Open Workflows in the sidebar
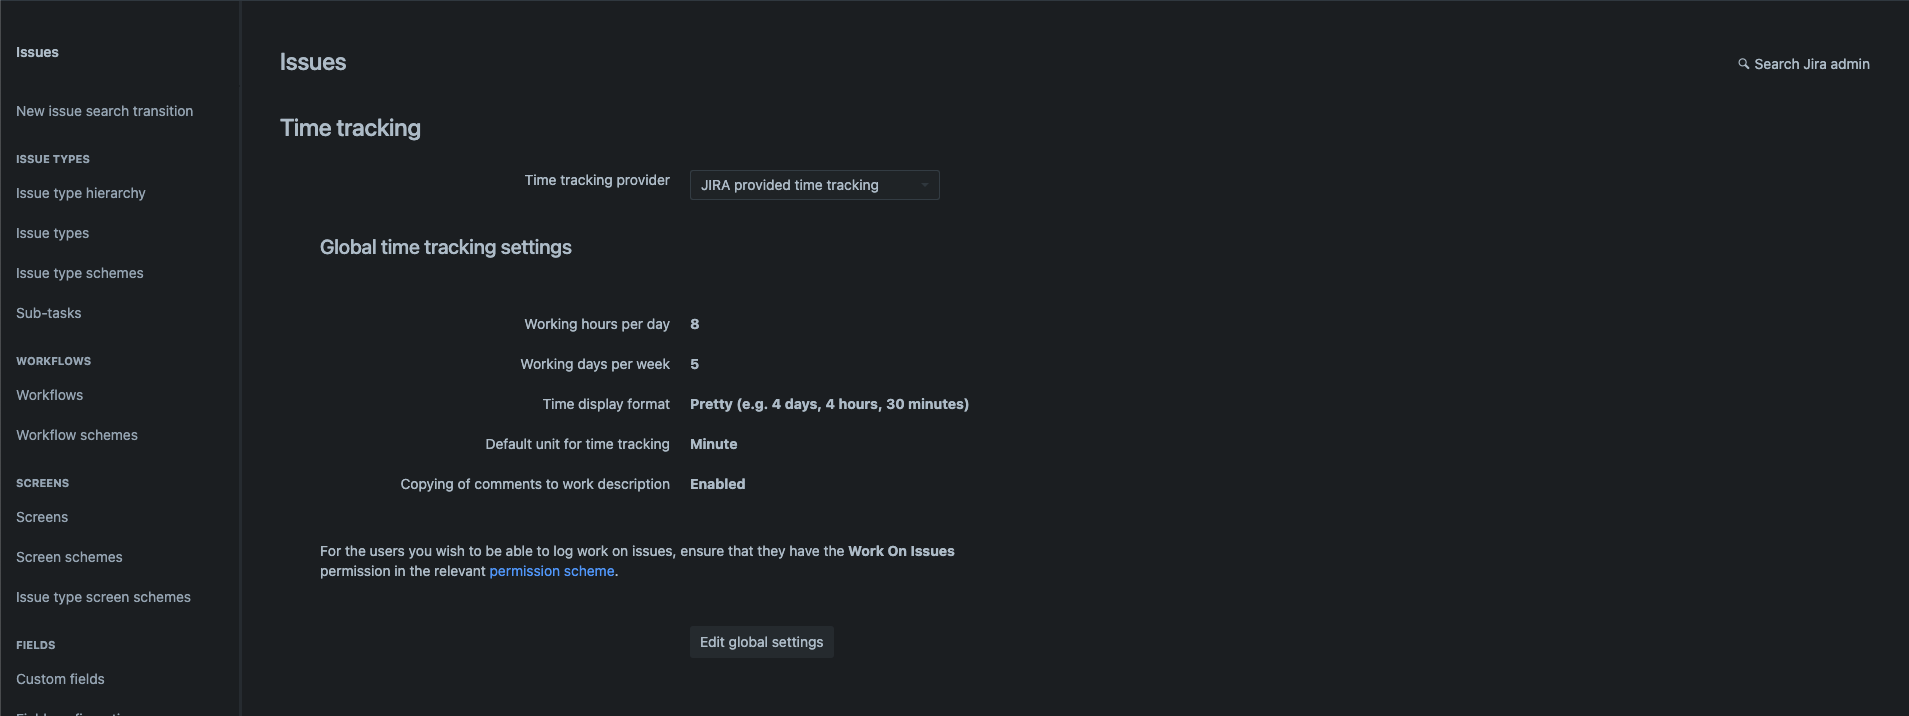Screen dimensions: 1909x716 pos(49,395)
